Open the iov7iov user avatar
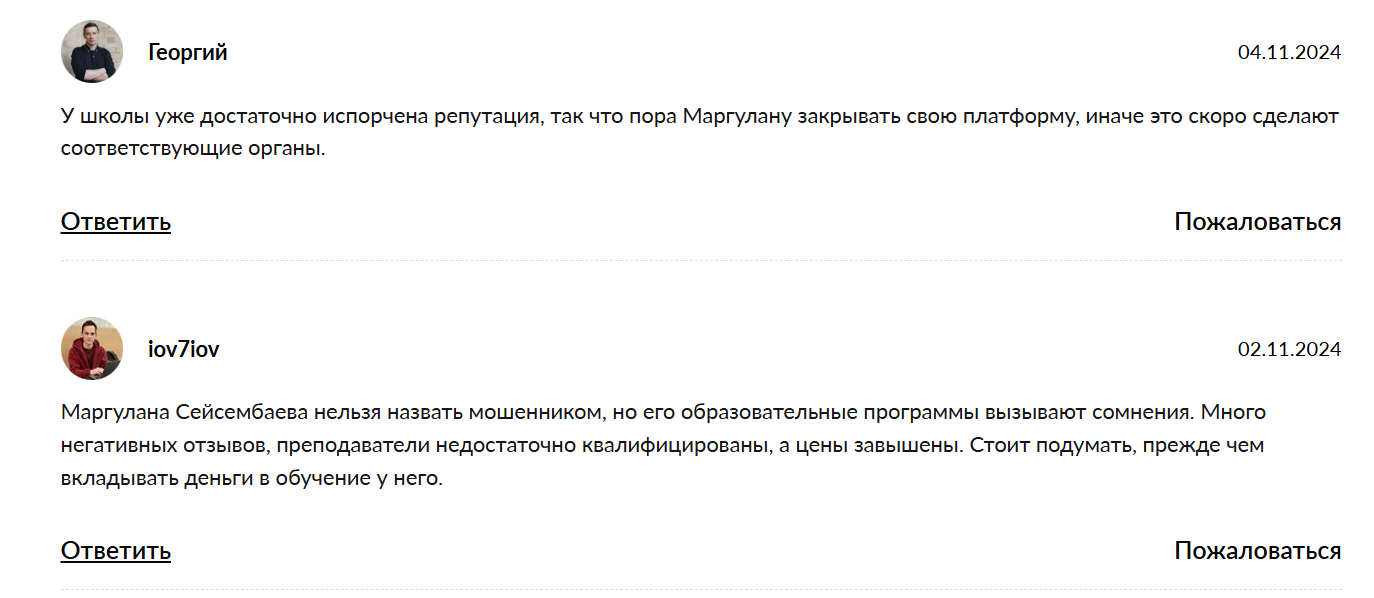 [x=92, y=349]
